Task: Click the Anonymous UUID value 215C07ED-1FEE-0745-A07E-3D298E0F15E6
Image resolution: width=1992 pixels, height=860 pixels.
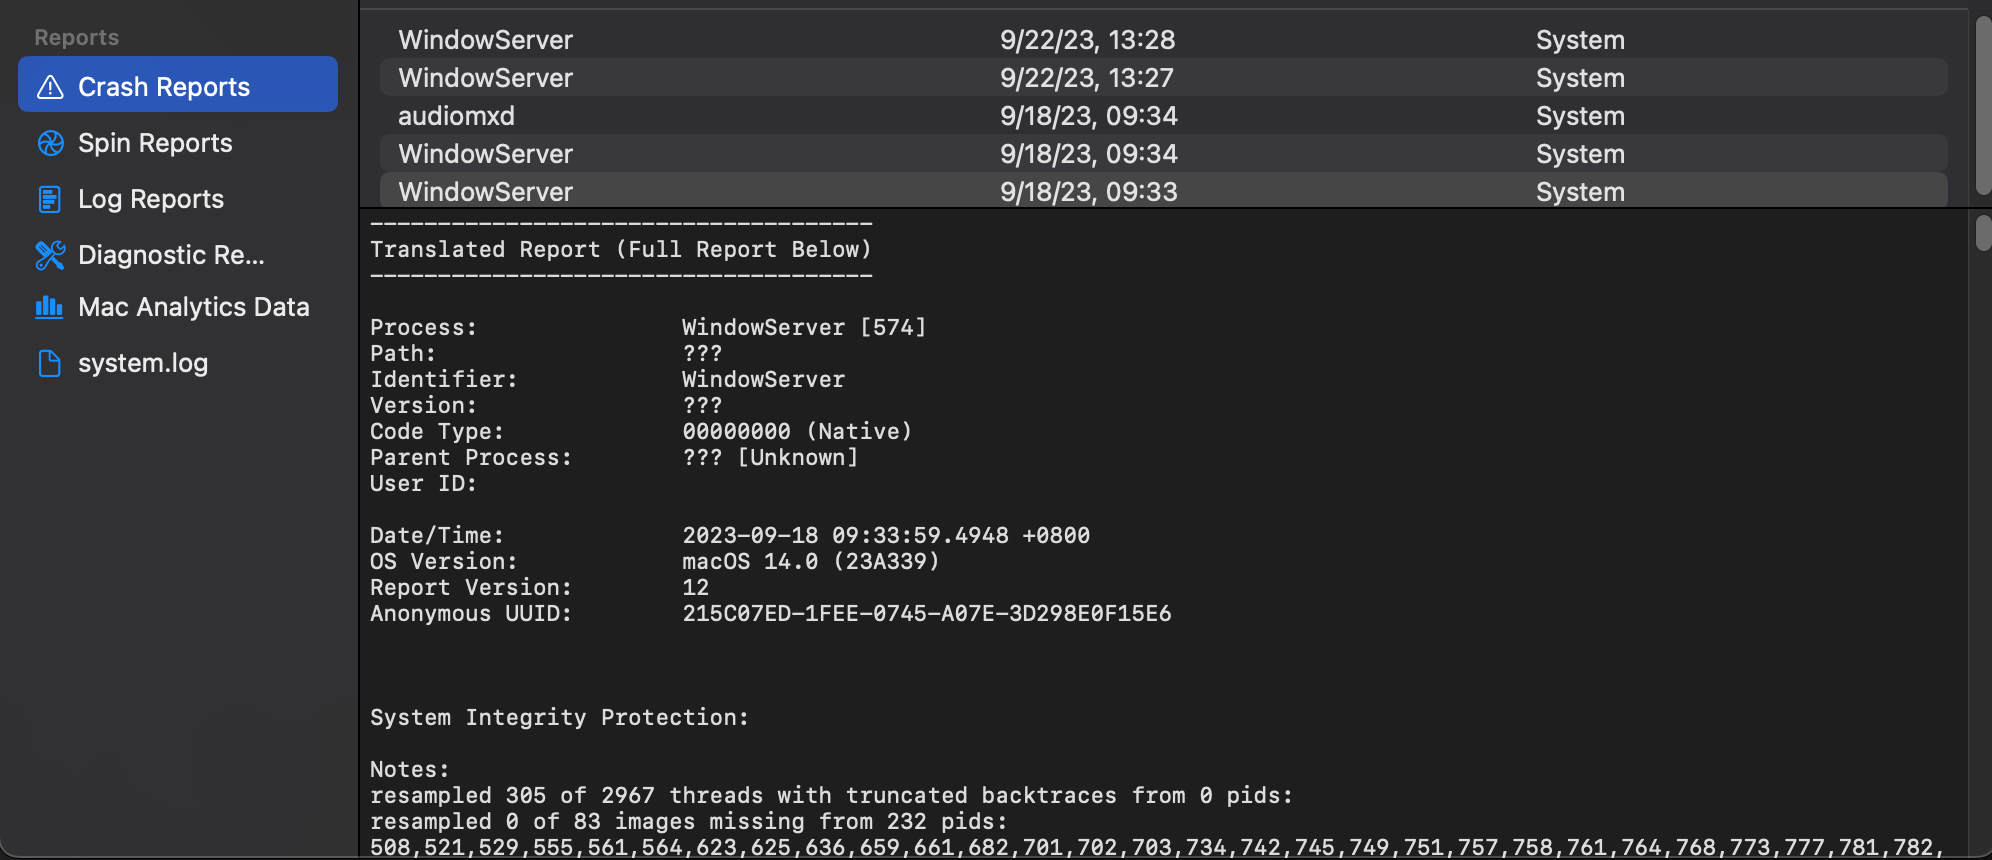Action: (927, 613)
